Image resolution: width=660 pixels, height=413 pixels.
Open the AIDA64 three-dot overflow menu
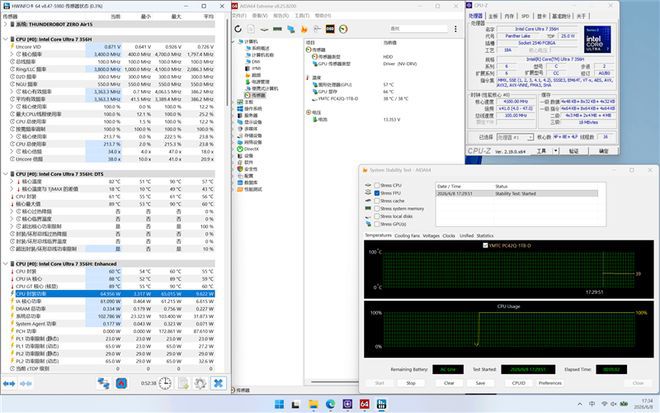pyautogui.click(x=455, y=29)
